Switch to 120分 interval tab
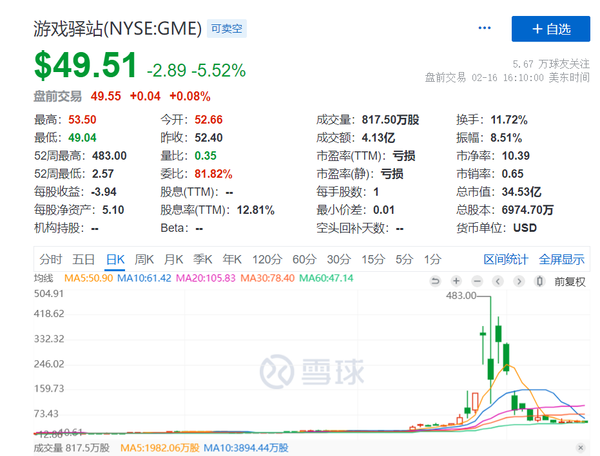The image size is (600, 456). [x=267, y=259]
